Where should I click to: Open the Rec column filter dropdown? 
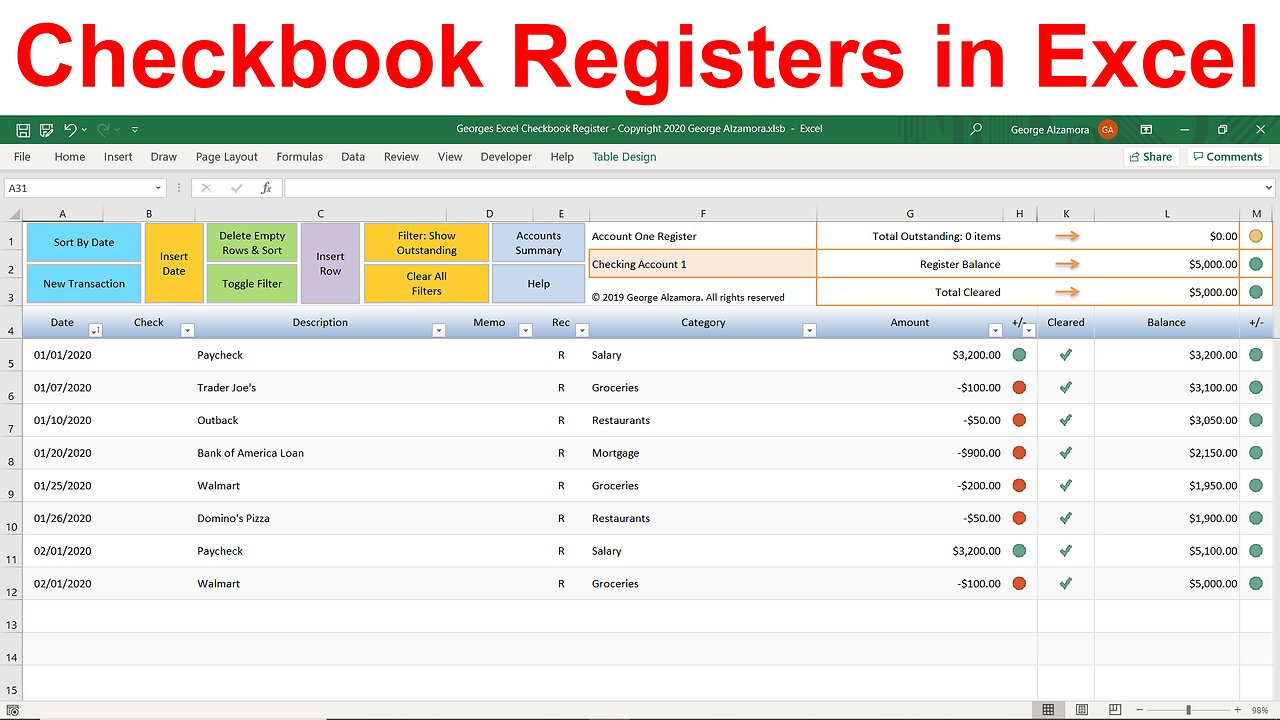[x=582, y=330]
